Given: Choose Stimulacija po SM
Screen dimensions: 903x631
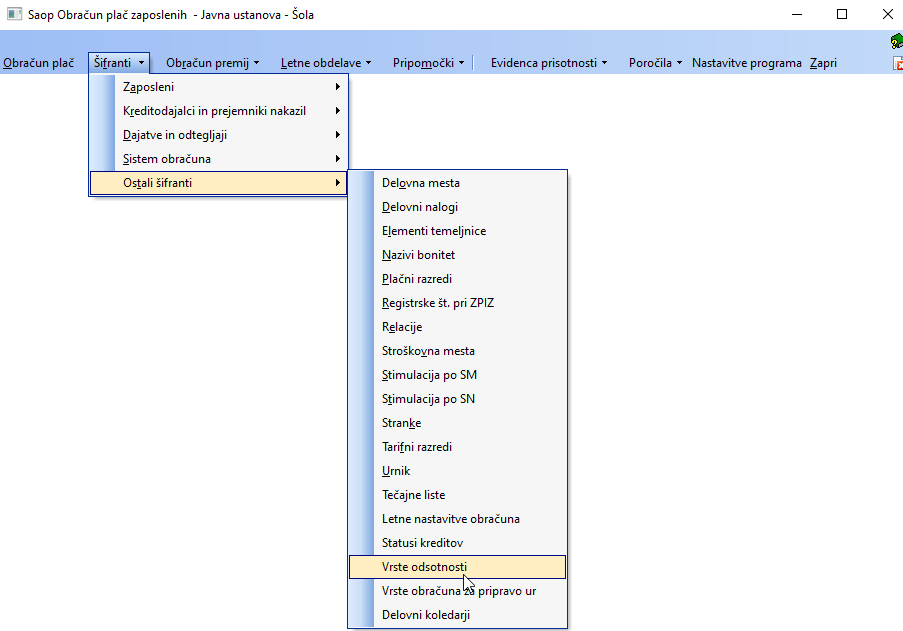Looking at the screenshot, I should pyautogui.click(x=457, y=375).
